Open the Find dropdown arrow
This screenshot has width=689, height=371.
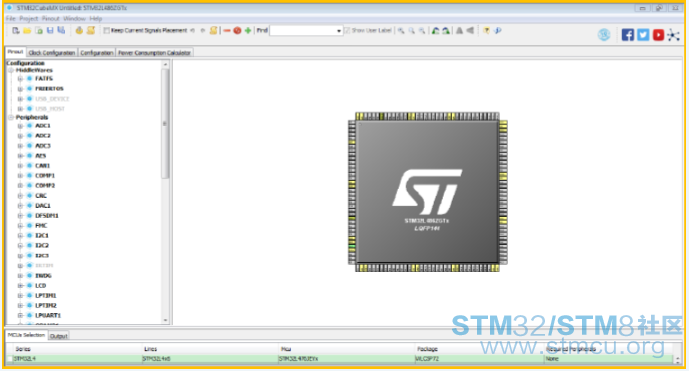[339, 31]
